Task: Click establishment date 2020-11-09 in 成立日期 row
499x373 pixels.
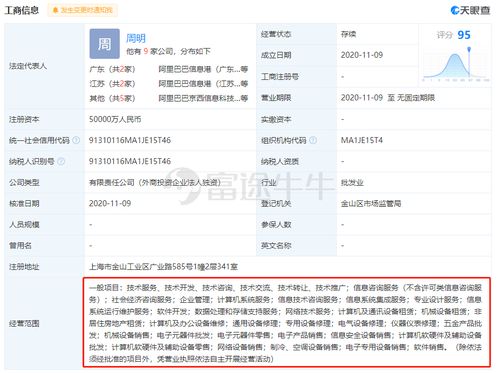Action: click(x=362, y=55)
